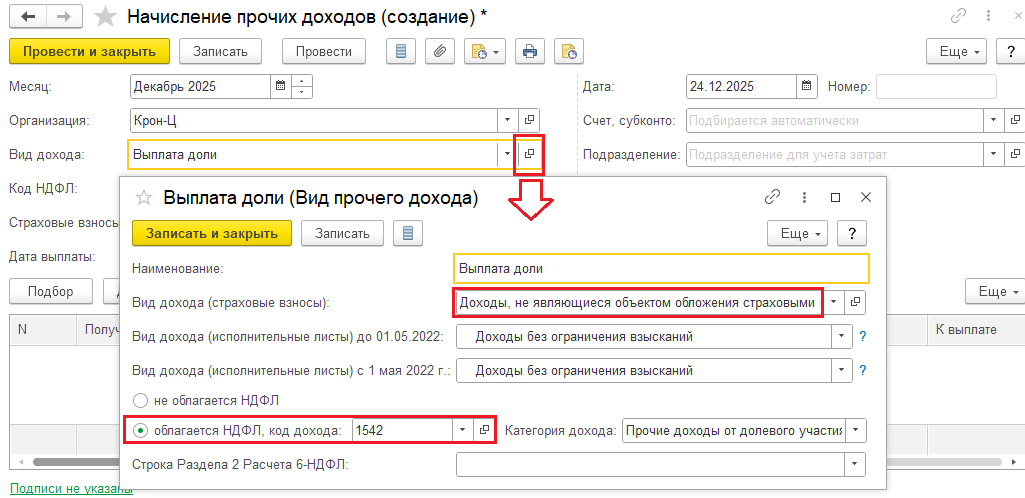Open calendar picker for Дата field
1025x498 pixels.
pos(806,86)
